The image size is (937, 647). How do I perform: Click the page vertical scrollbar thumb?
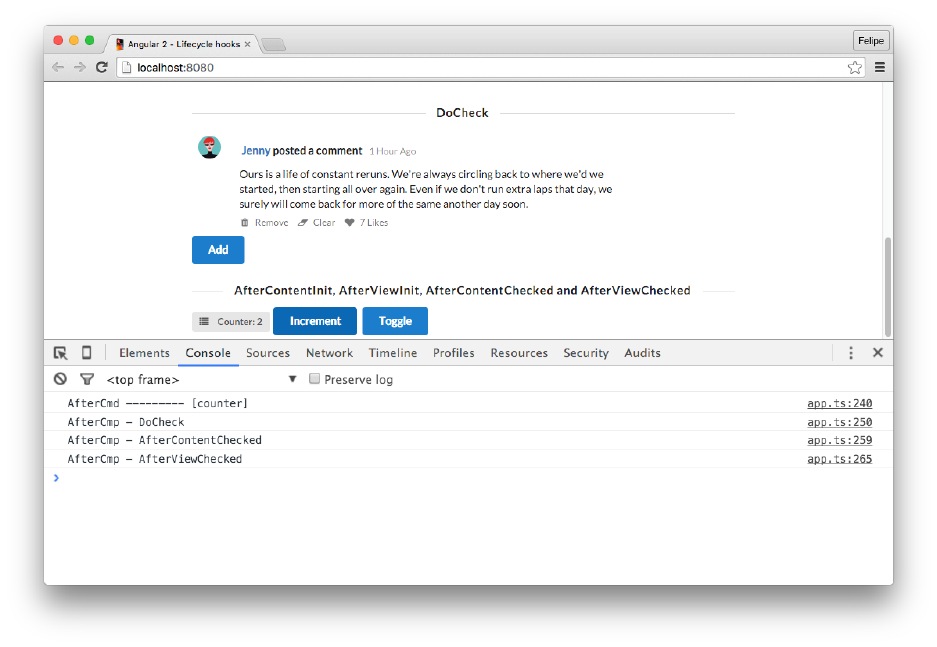pyautogui.click(x=886, y=285)
